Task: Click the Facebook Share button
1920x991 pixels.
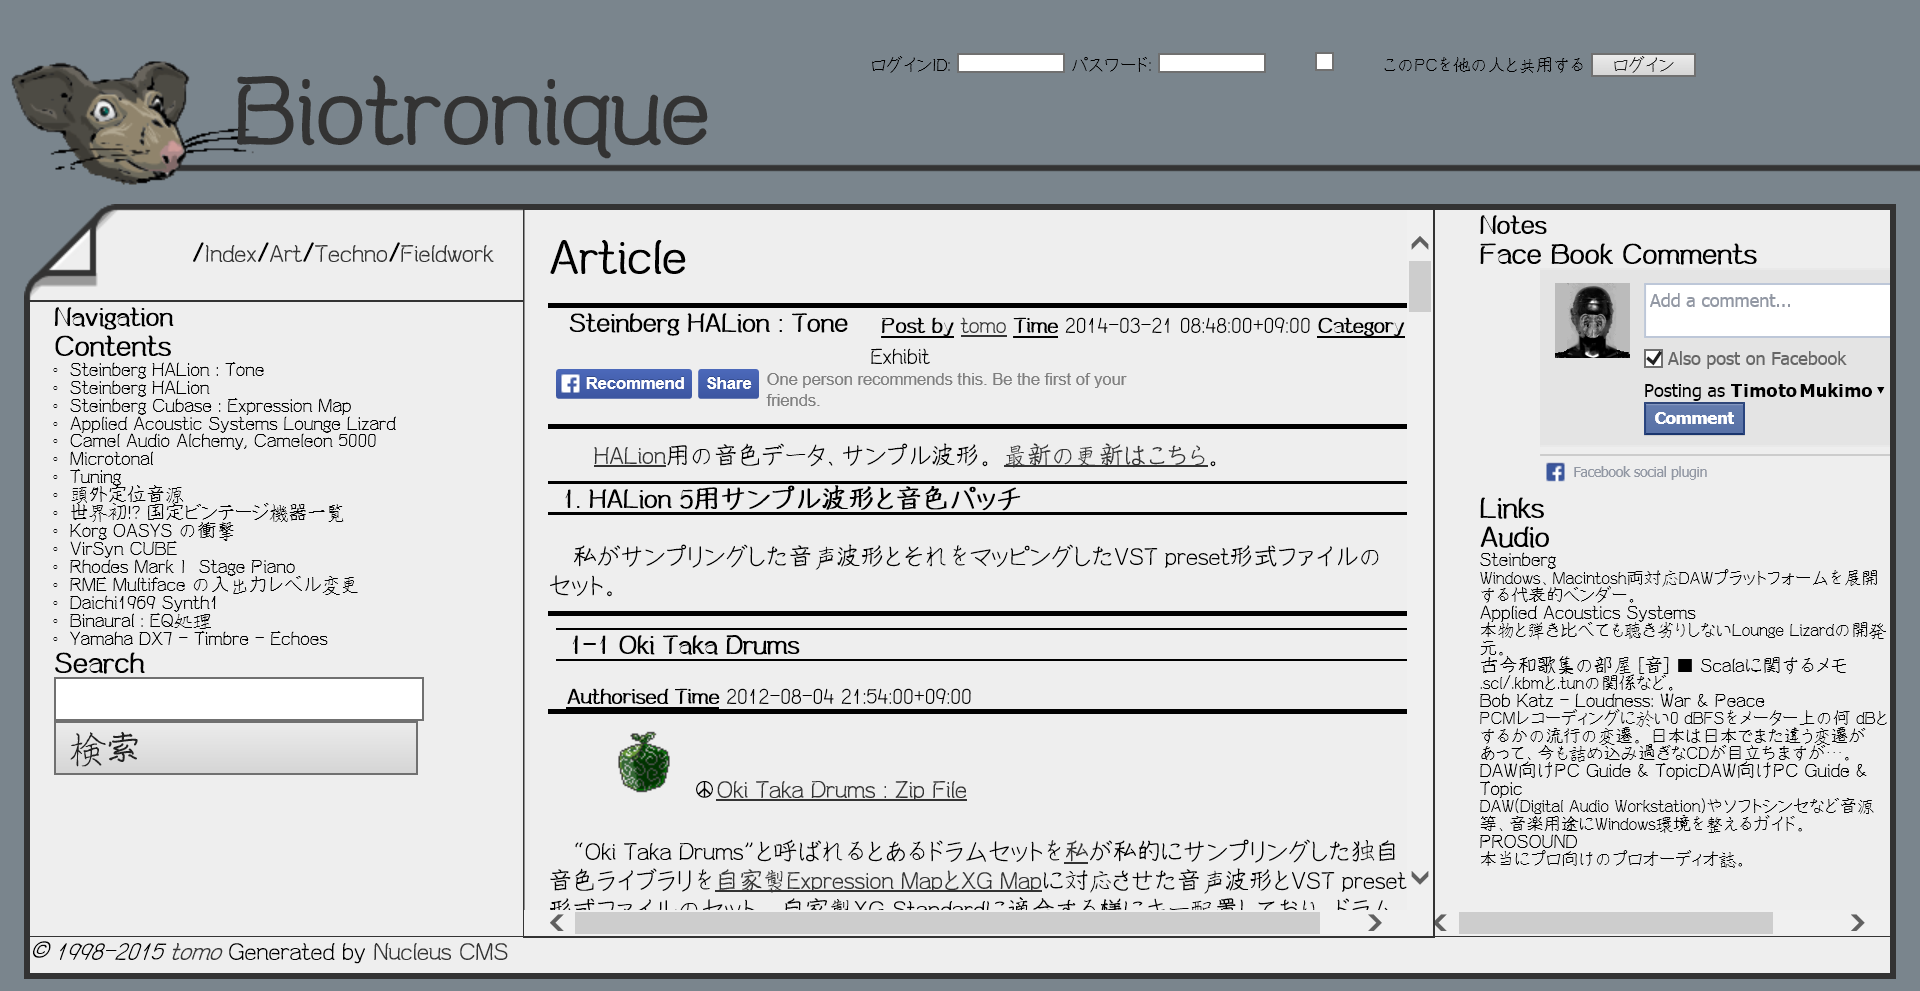Action: tap(728, 383)
